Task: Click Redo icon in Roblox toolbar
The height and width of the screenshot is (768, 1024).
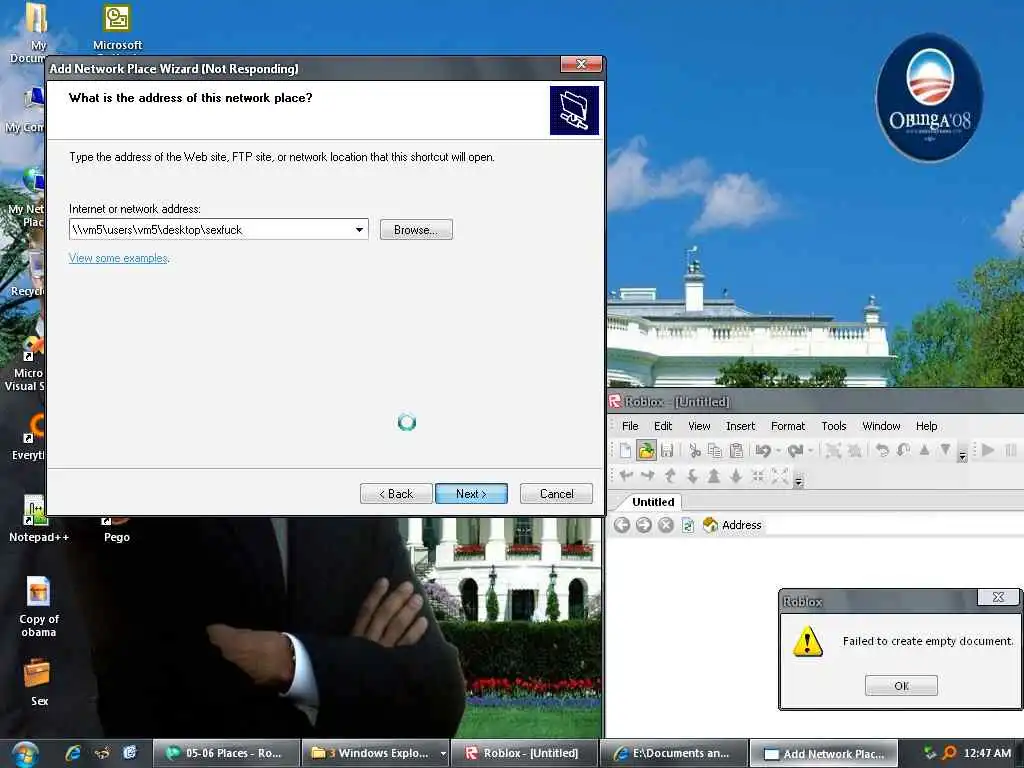Action: click(x=795, y=450)
